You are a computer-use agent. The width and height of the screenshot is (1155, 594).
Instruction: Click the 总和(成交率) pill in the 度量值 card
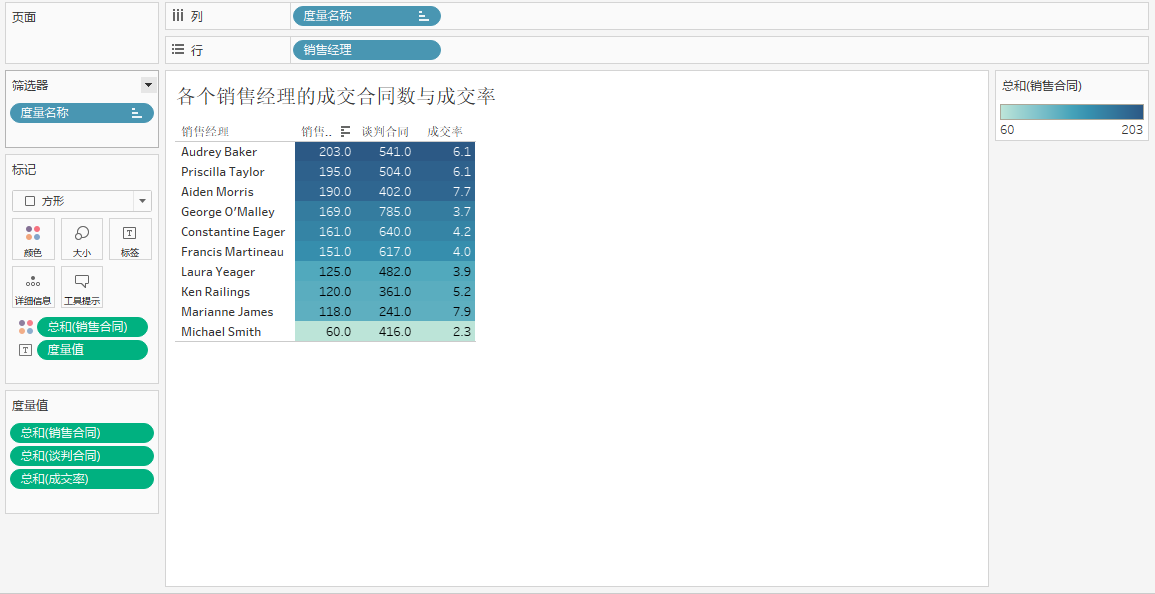(x=82, y=479)
